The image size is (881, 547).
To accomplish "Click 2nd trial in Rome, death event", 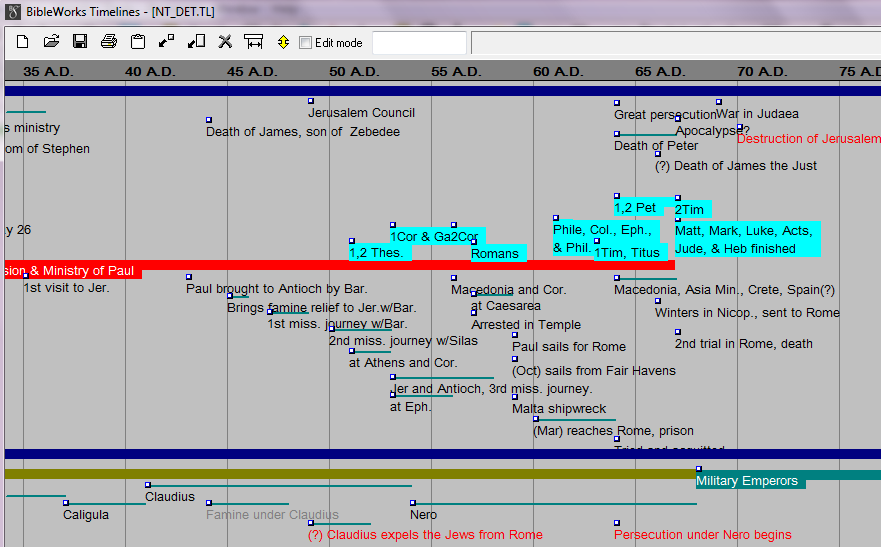I will (x=743, y=344).
